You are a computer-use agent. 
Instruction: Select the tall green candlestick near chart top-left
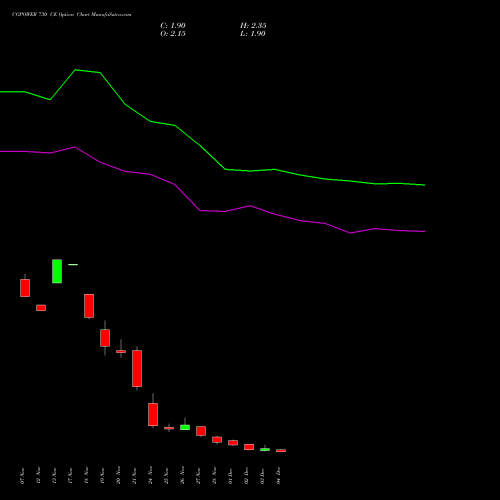[x=57, y=271]
